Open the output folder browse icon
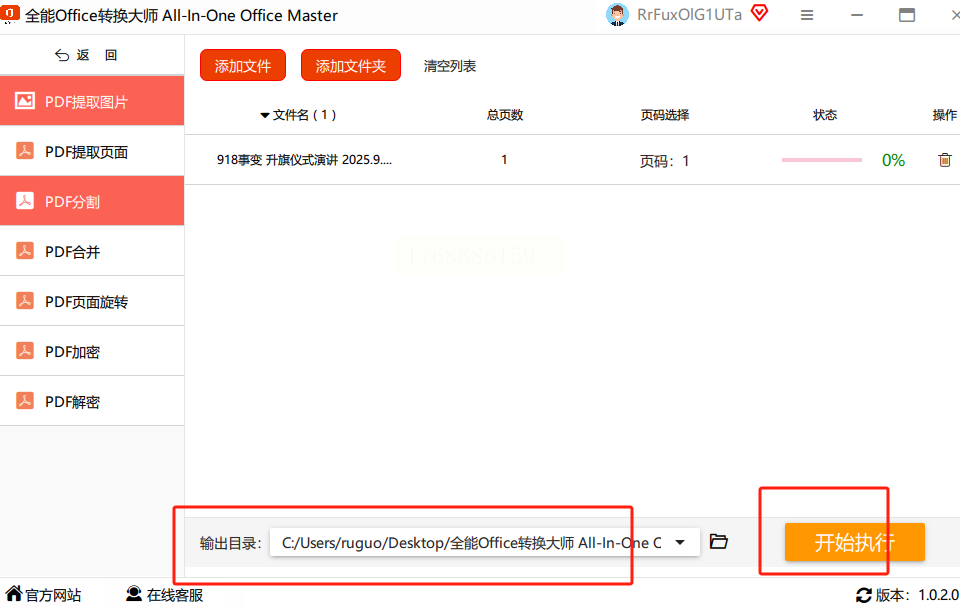This screenshot has height=616, width=960. click(x=718, y=541)
